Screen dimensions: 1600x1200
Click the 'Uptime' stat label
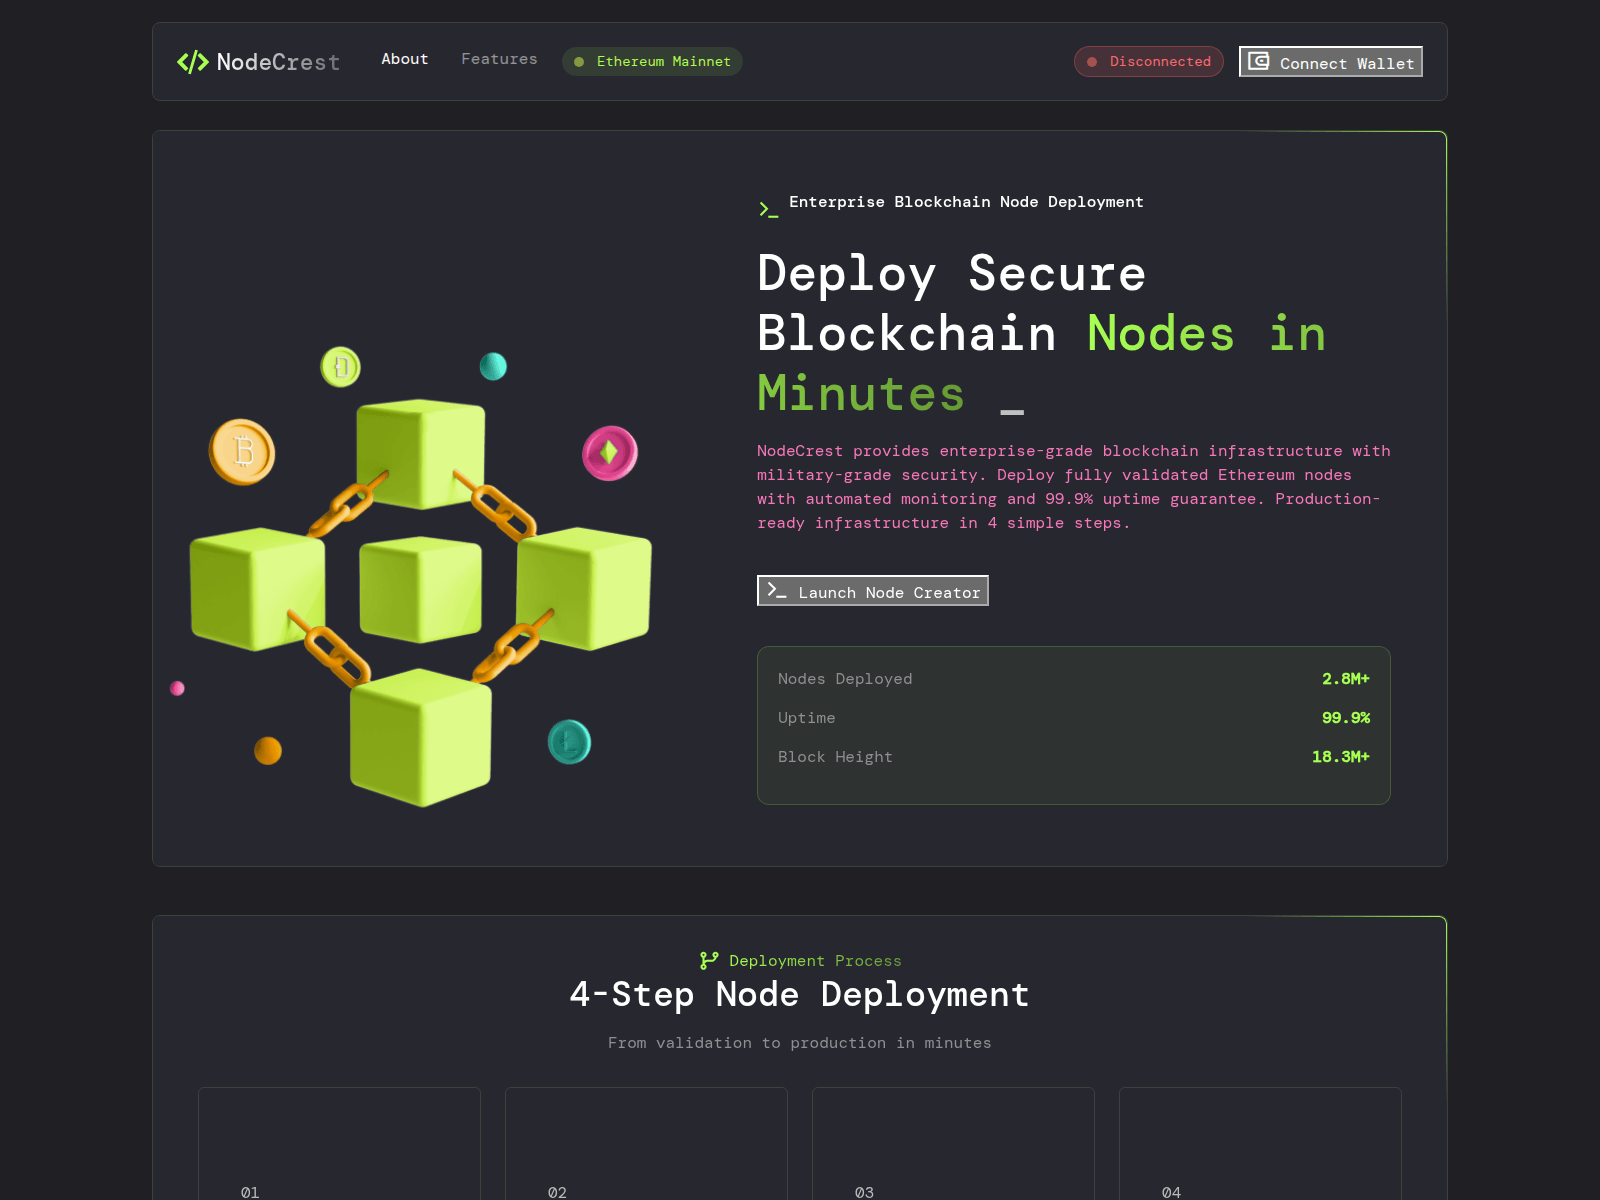(x=806, y=718)
